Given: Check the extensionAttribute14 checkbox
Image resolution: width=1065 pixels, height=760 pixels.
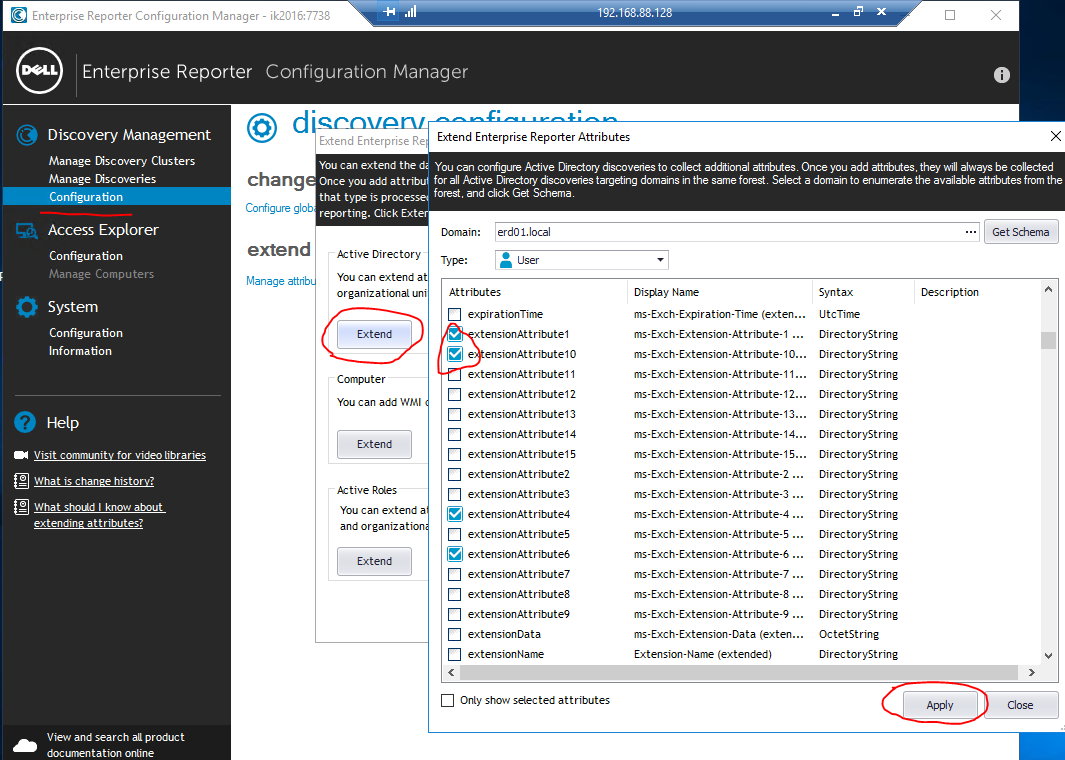Looking at the screenshot, I should point(454,435).
